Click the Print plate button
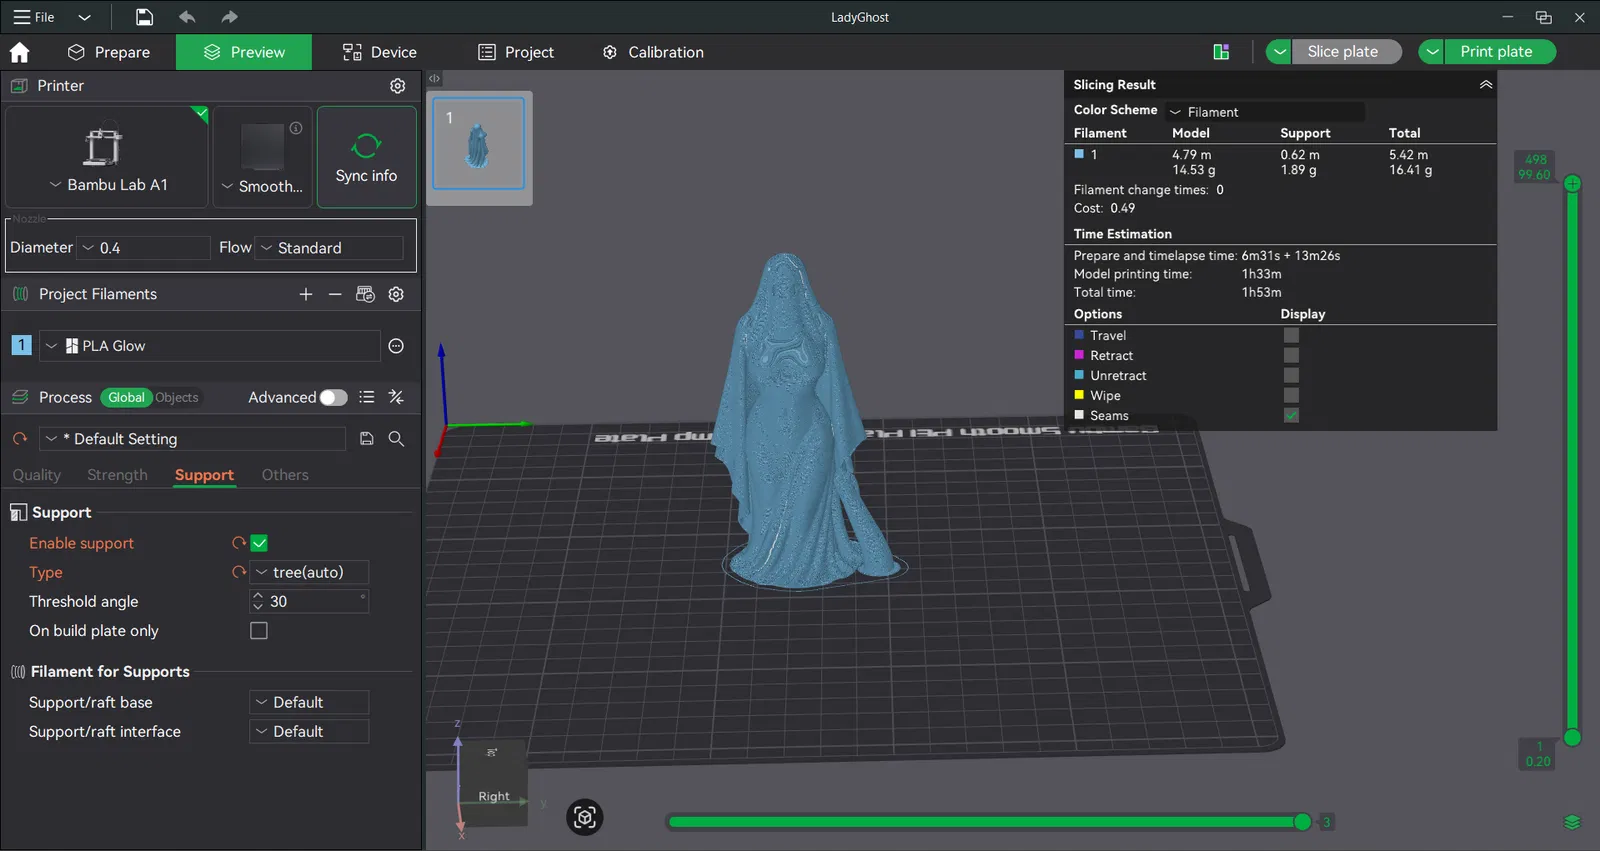 [1496, 52]
